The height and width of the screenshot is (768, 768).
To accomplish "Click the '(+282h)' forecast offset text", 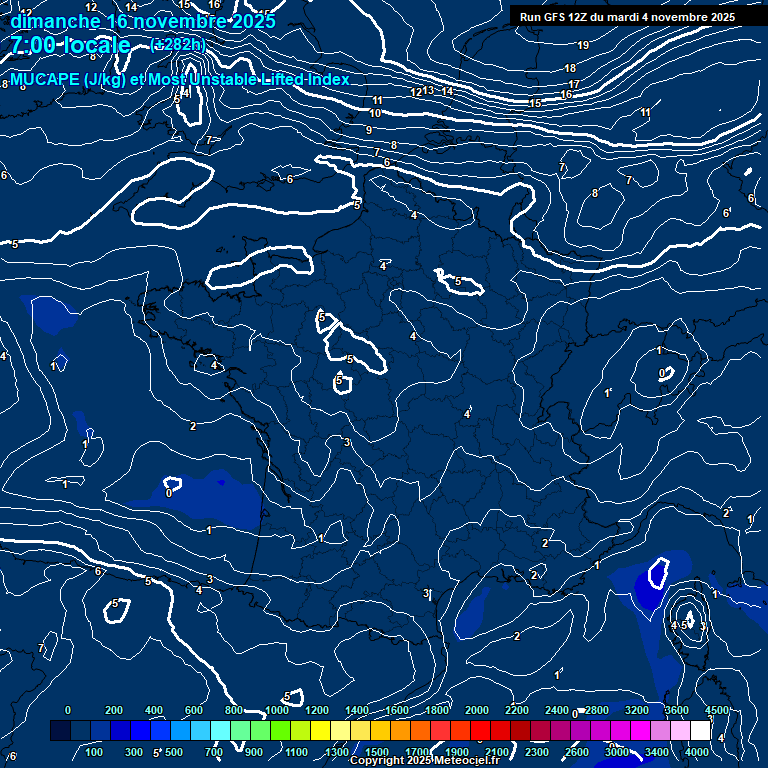I will coord(178,45).
